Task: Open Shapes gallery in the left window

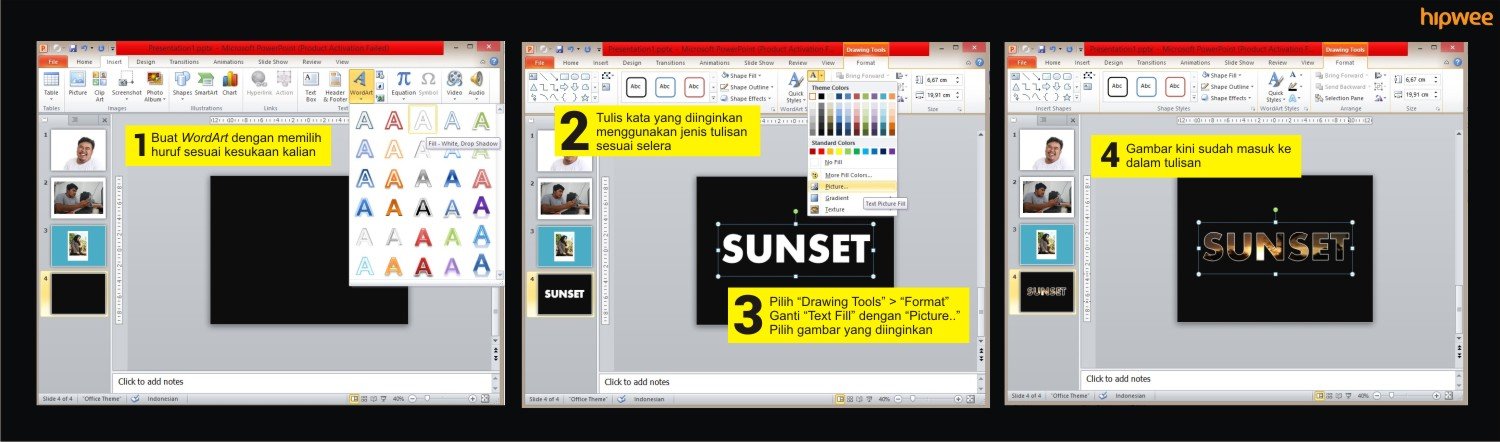Action: tap(182, 84)
